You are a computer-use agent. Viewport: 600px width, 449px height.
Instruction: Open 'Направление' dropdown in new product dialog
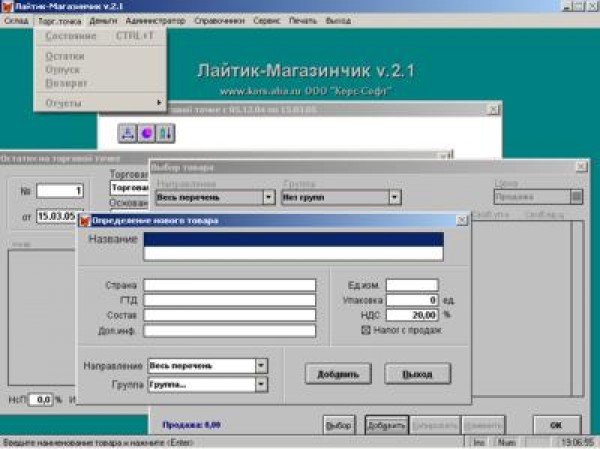pos(261,366)
